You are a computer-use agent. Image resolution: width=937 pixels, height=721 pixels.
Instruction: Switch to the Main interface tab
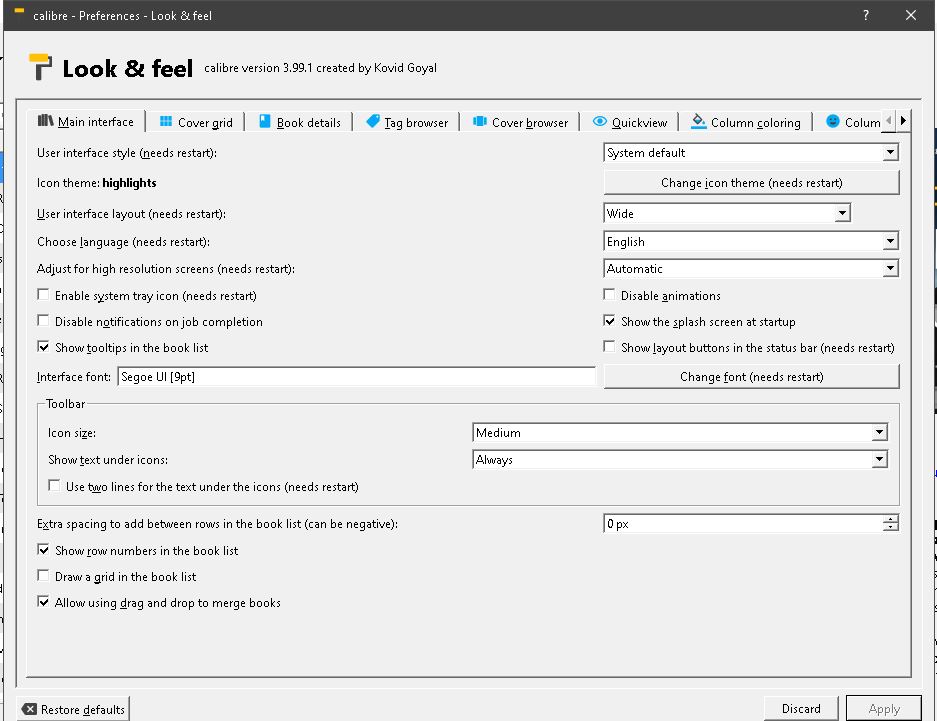point(86,122)
